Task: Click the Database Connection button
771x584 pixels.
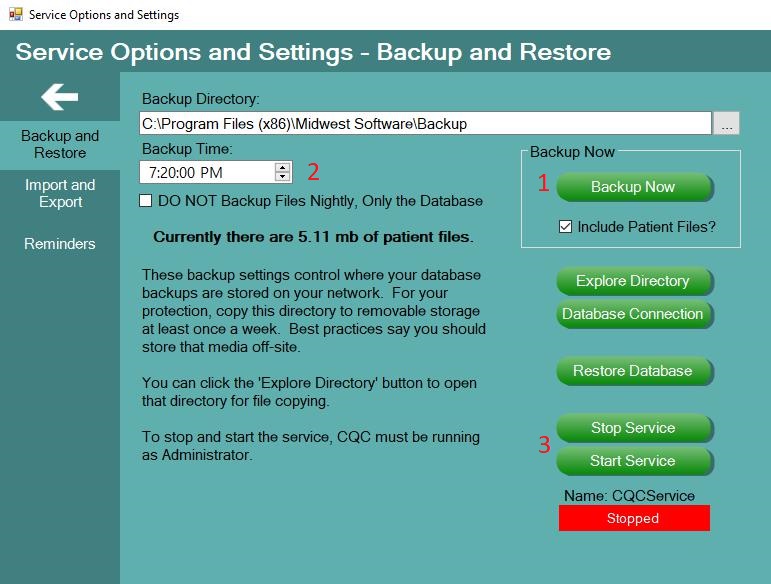Action: click(633, 314)
